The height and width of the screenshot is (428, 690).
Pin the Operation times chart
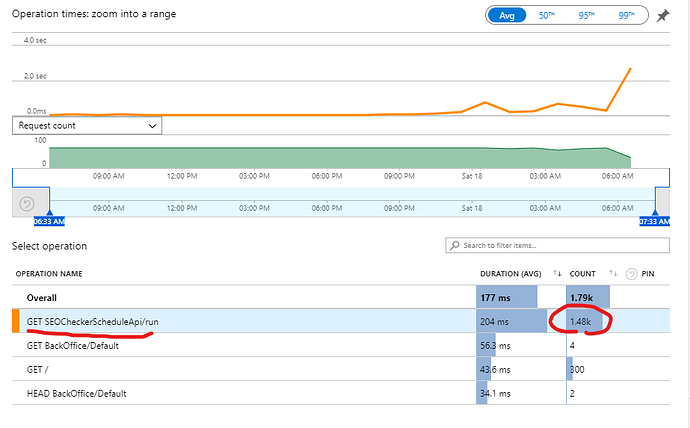666,16
